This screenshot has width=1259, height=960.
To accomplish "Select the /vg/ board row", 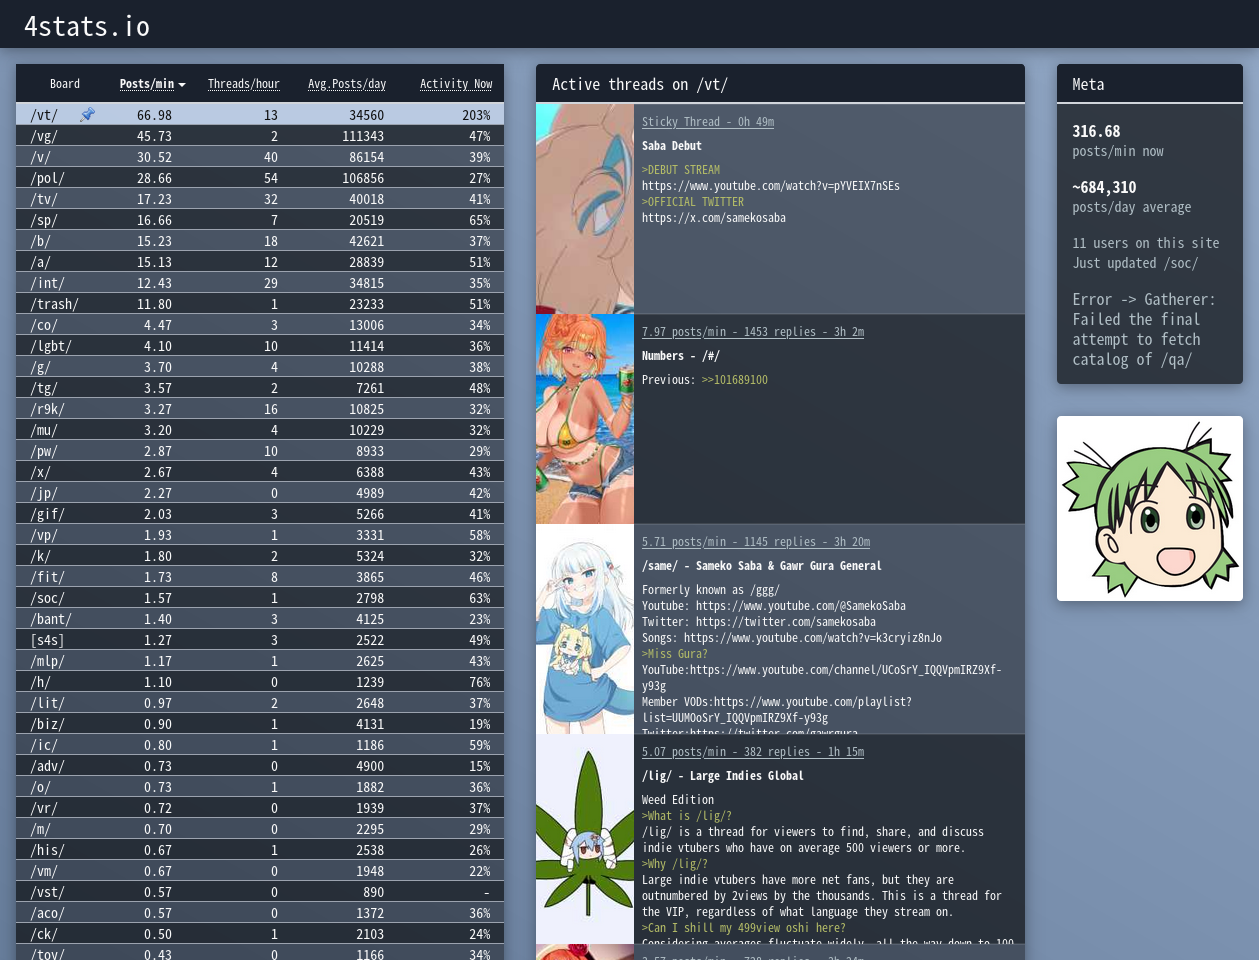I will 259,136.
